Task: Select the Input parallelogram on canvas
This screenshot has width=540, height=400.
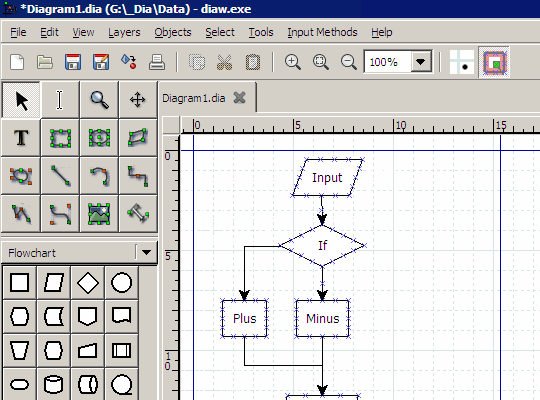Action: (328, 177)
